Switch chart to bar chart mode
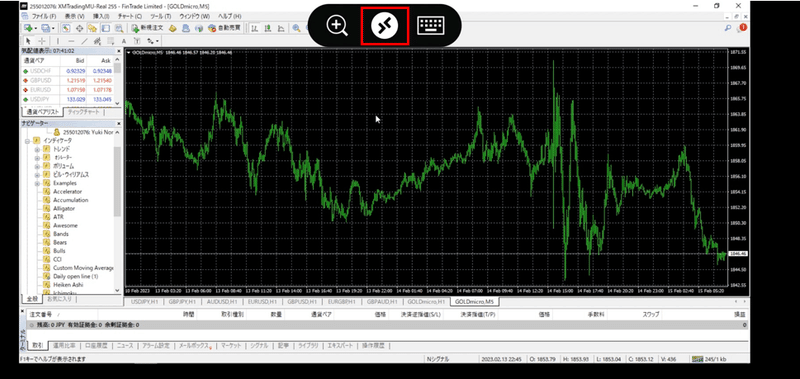800x379 pixels. click(x=254, y=28)
